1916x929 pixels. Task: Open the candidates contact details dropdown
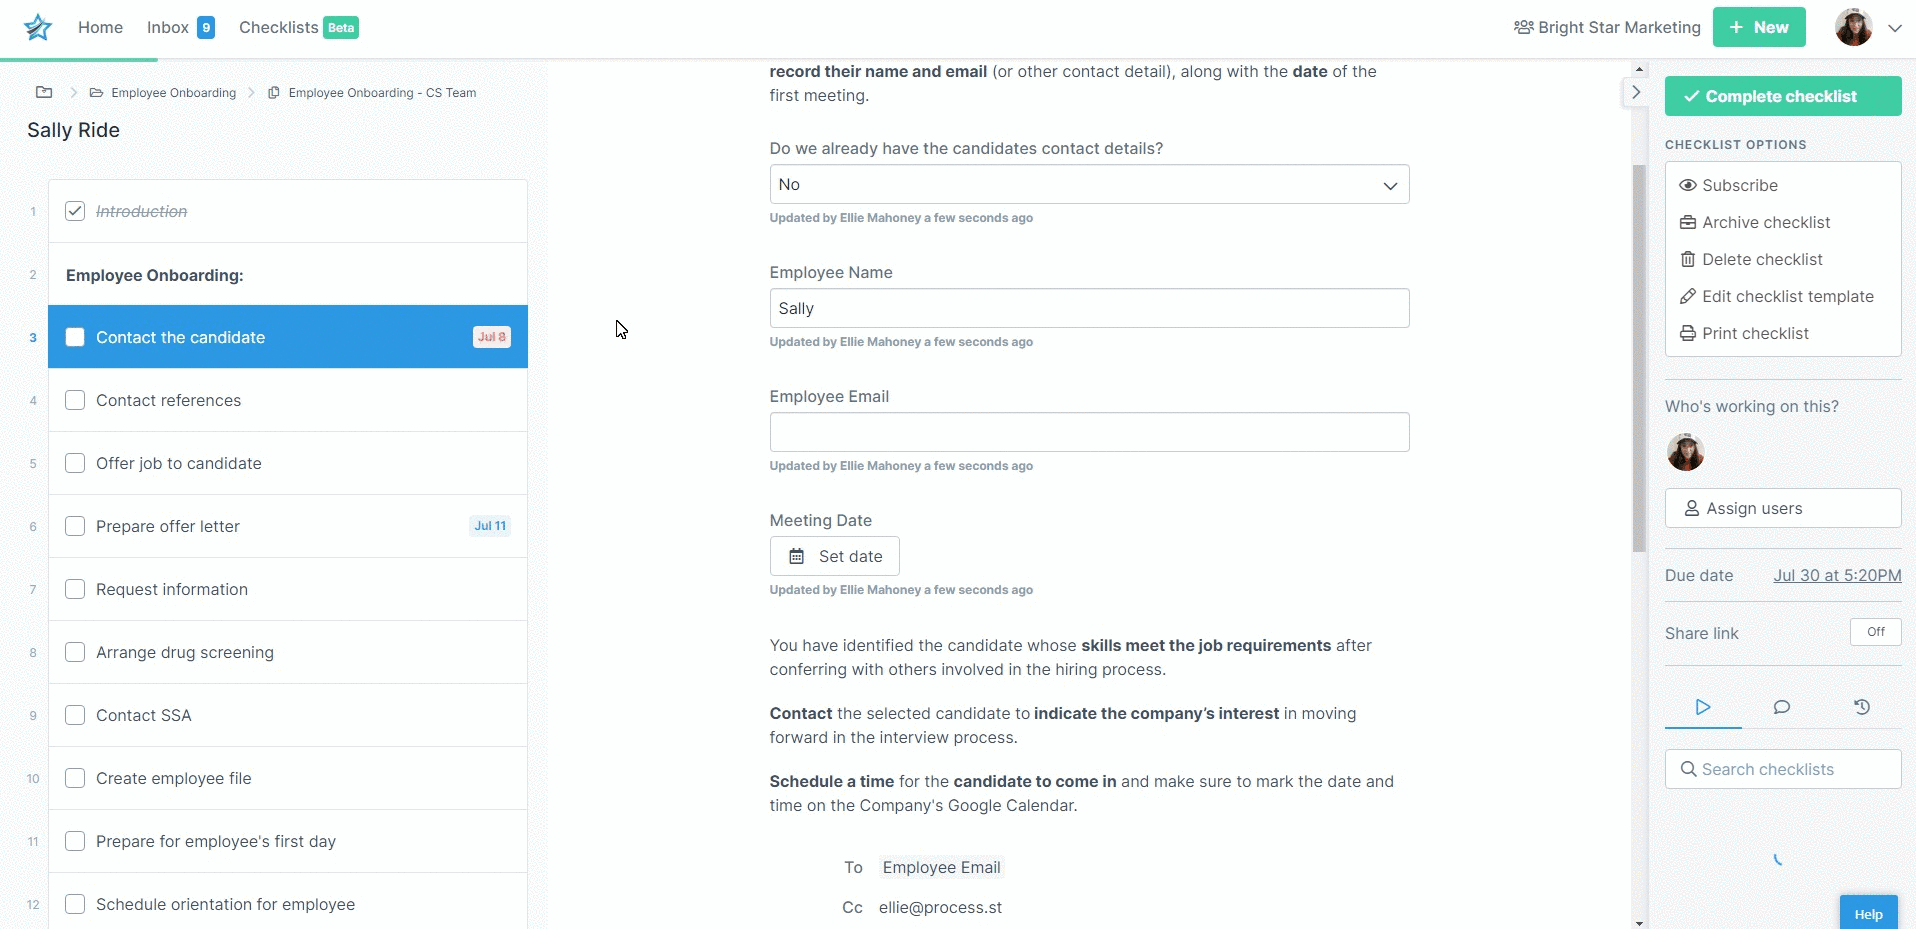[x=1089, y=184]
